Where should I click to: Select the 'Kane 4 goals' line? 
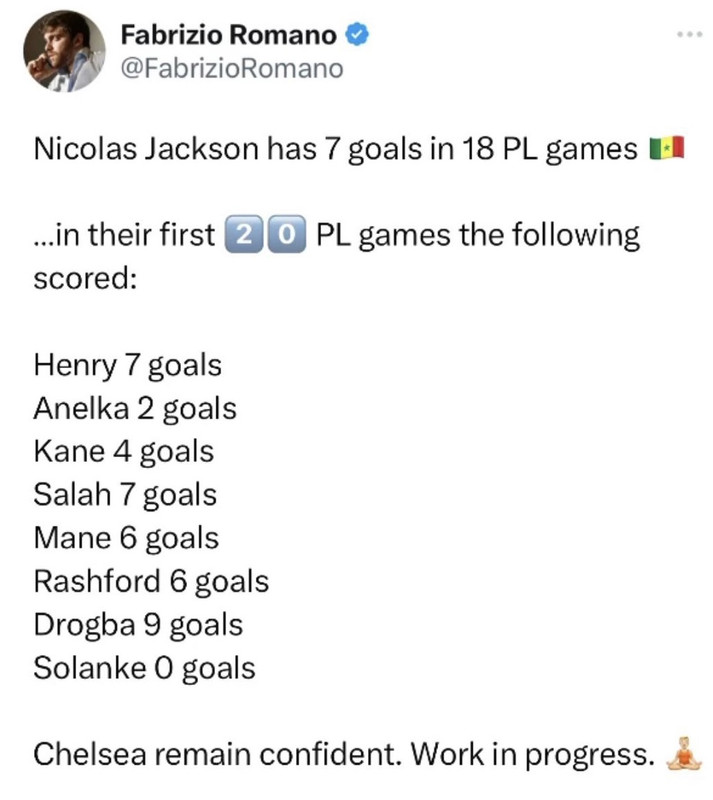[123, 451]
